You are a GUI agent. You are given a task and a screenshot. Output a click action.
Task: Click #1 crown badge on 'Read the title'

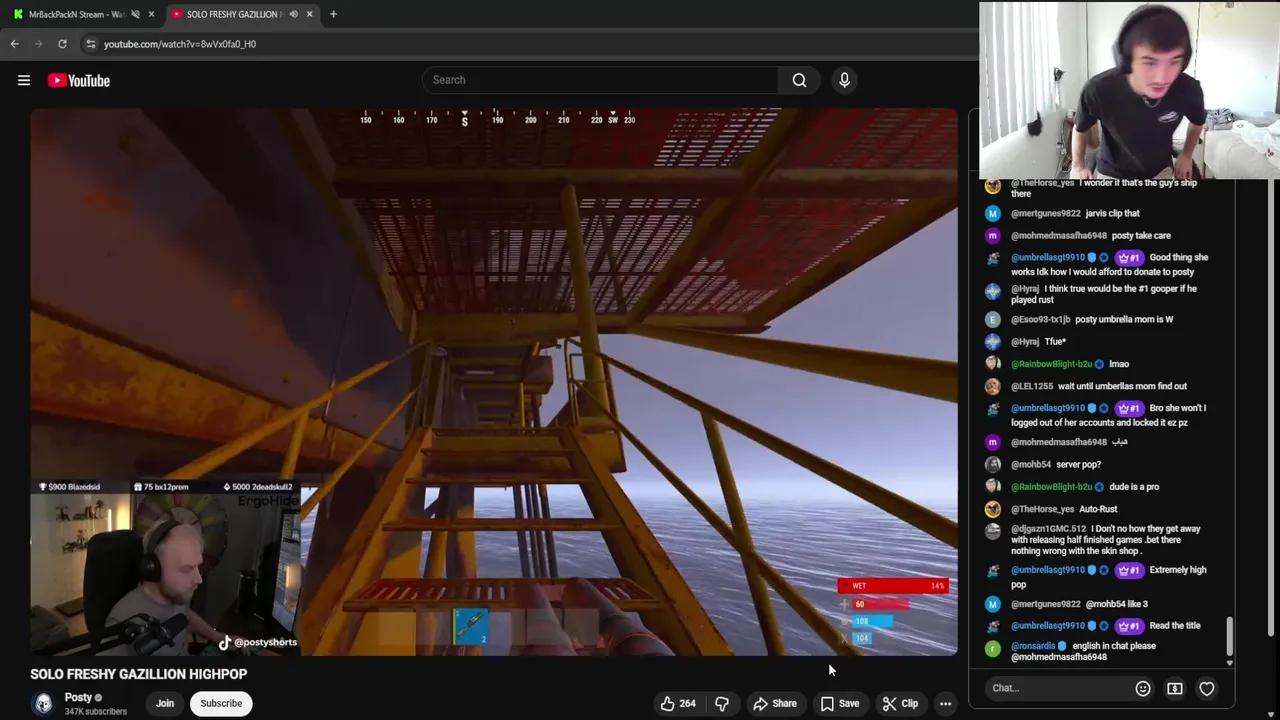(x=1129, y=626)
